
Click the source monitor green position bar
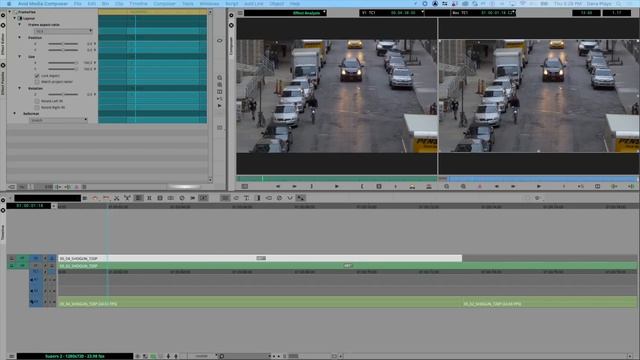[337, 179]
